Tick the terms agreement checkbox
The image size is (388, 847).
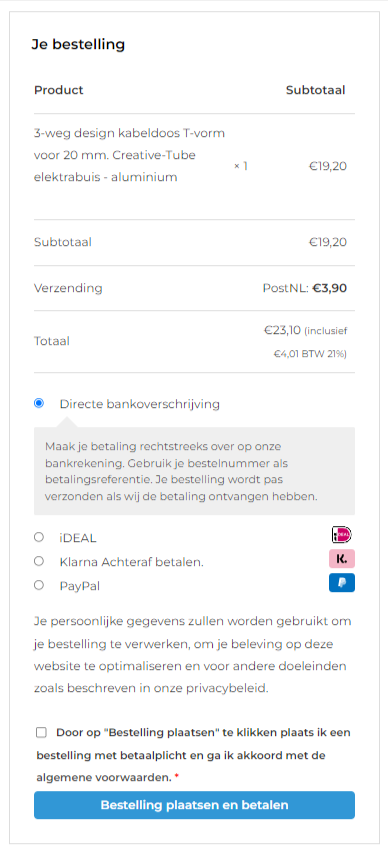coord(42,732)
